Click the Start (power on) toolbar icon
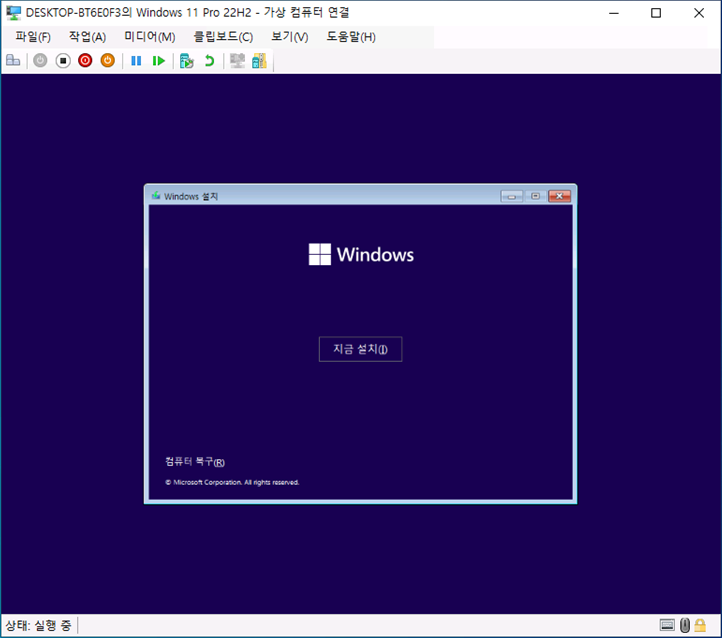 coord(40,60)
